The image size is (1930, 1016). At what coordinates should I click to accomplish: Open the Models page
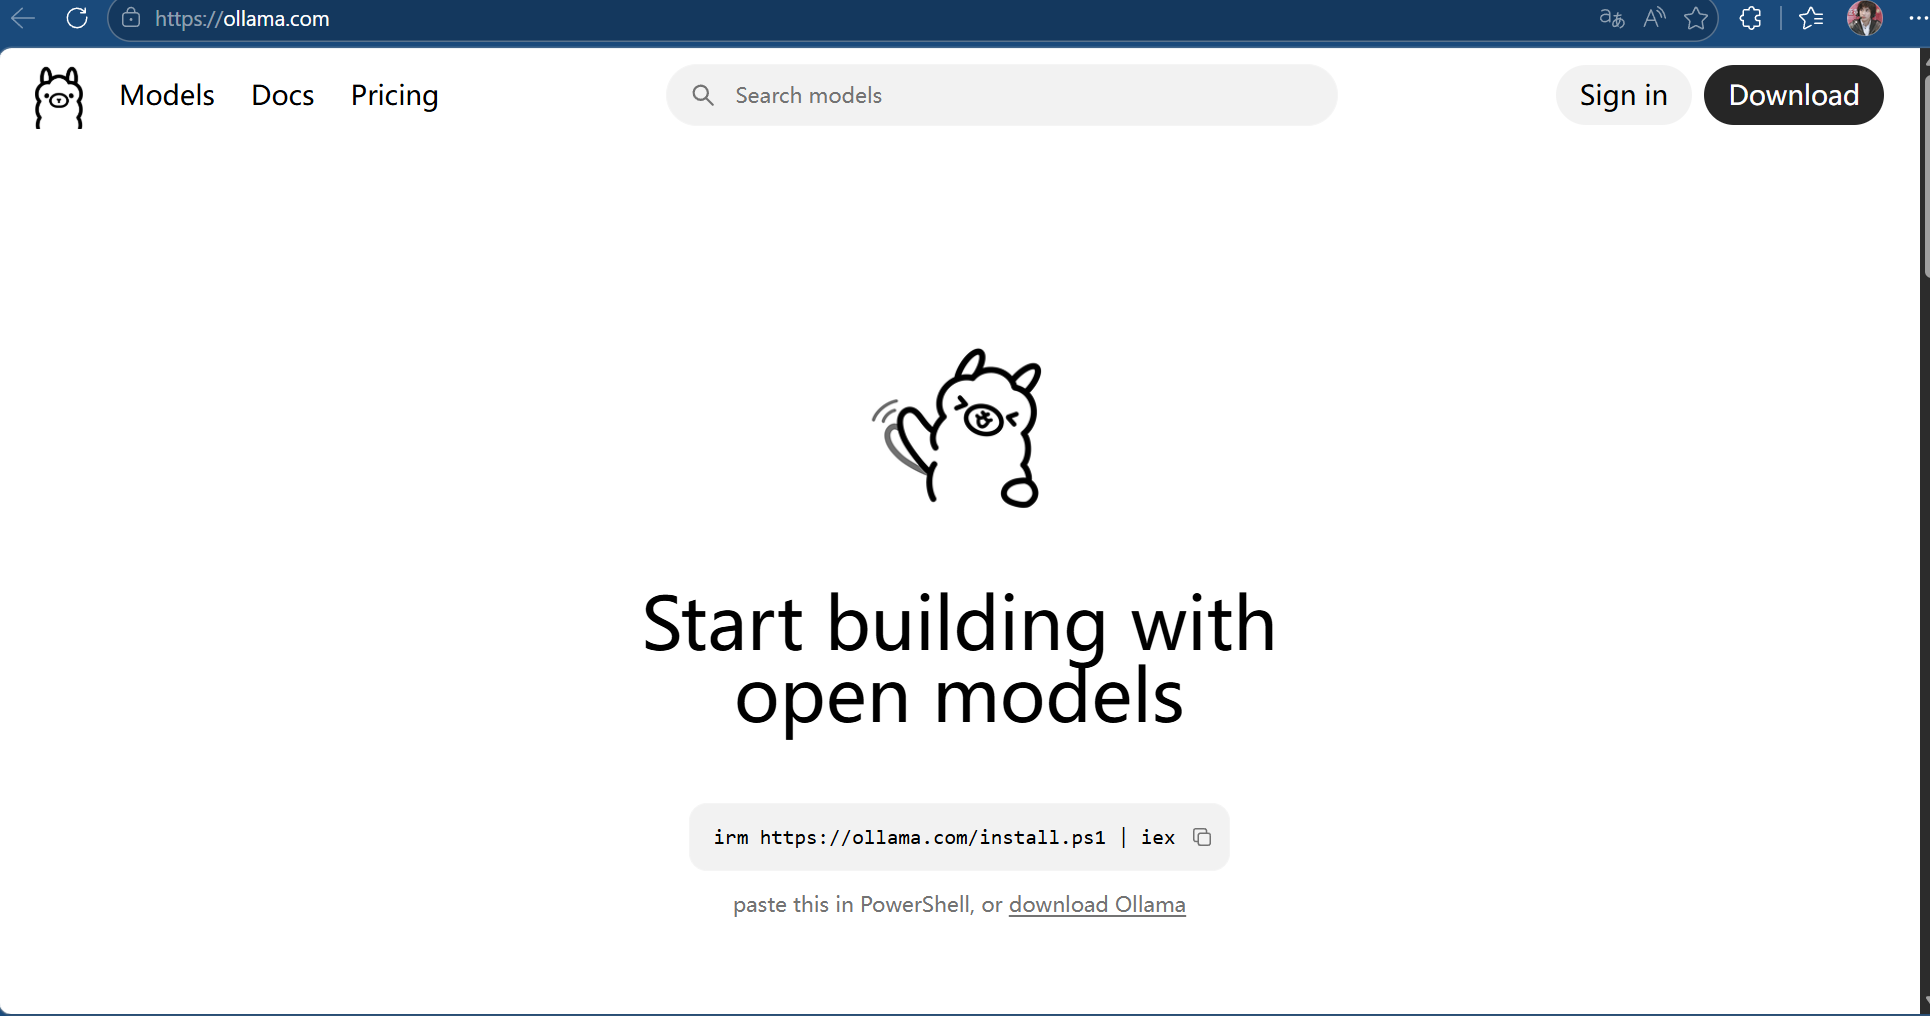167,95
